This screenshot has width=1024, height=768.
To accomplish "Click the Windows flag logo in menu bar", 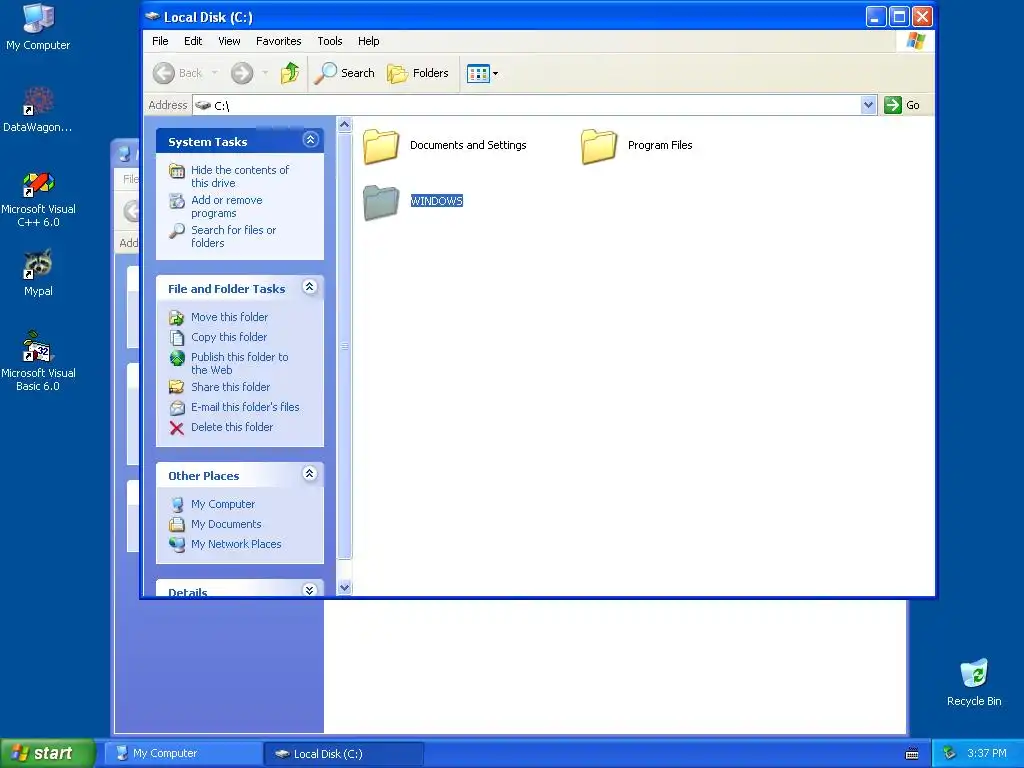I will tap(916, 41).
